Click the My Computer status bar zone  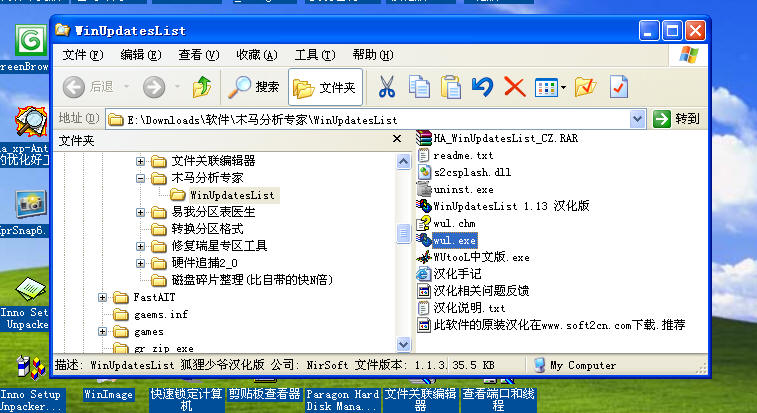click(575, 365)
